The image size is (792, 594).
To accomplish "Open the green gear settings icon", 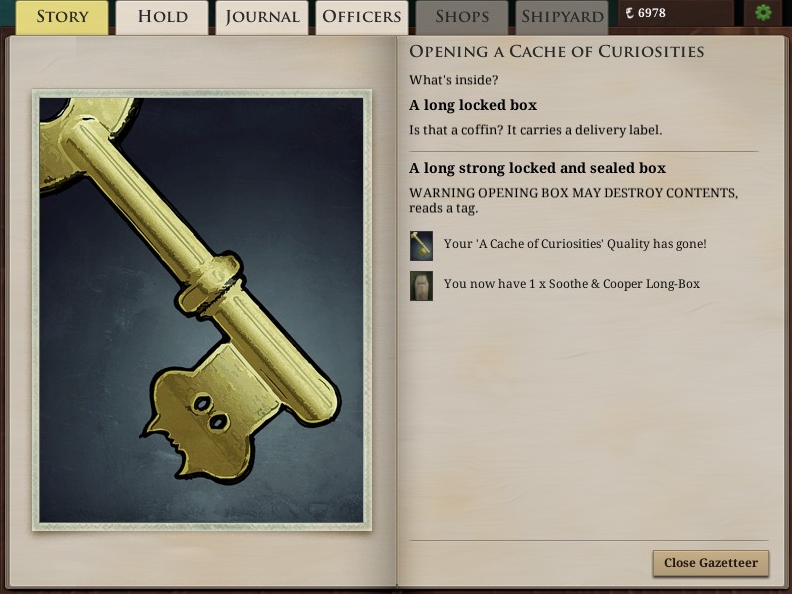I will click(763, 12).
